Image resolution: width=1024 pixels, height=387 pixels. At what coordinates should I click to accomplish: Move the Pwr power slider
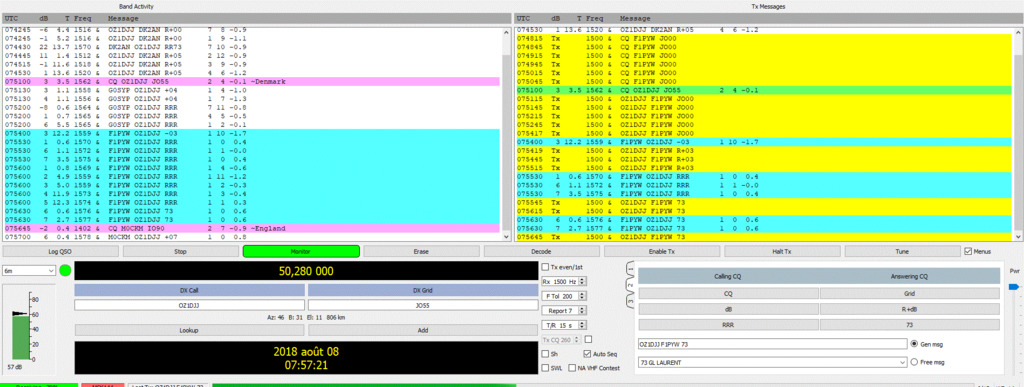1014,286
